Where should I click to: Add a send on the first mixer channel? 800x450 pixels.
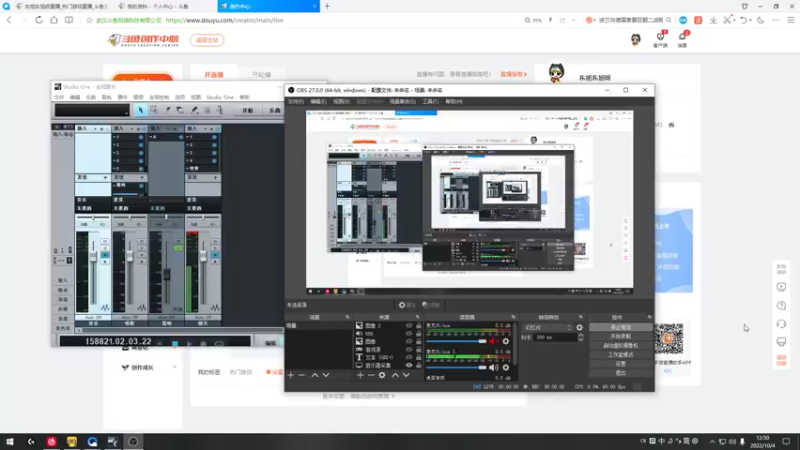106,177
